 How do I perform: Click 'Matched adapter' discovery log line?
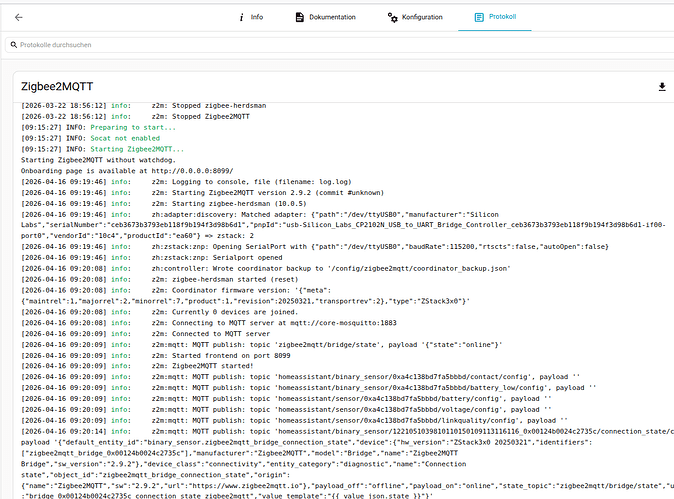(260, 214)
